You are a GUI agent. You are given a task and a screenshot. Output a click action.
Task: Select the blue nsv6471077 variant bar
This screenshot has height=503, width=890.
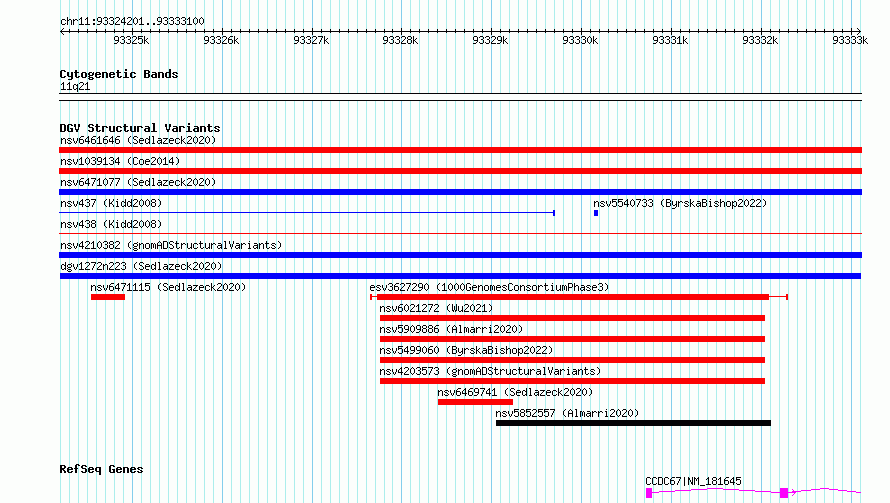(460, 192)
